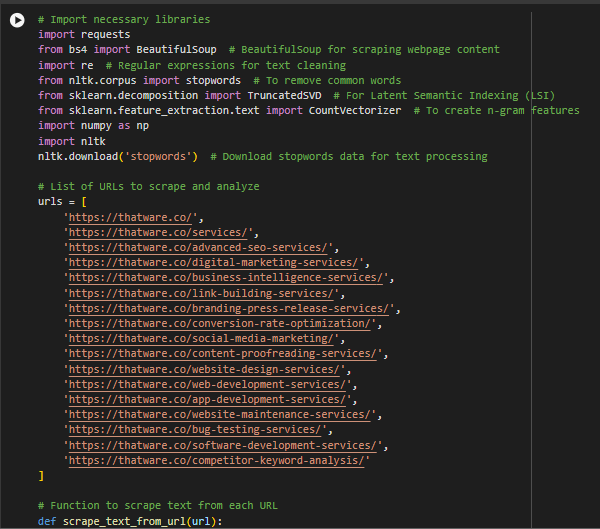Image resolution: width=600 pixels, height=529 pixels.
Task: Open the content-proofreading-services URL
Action: tap(223, 353)
